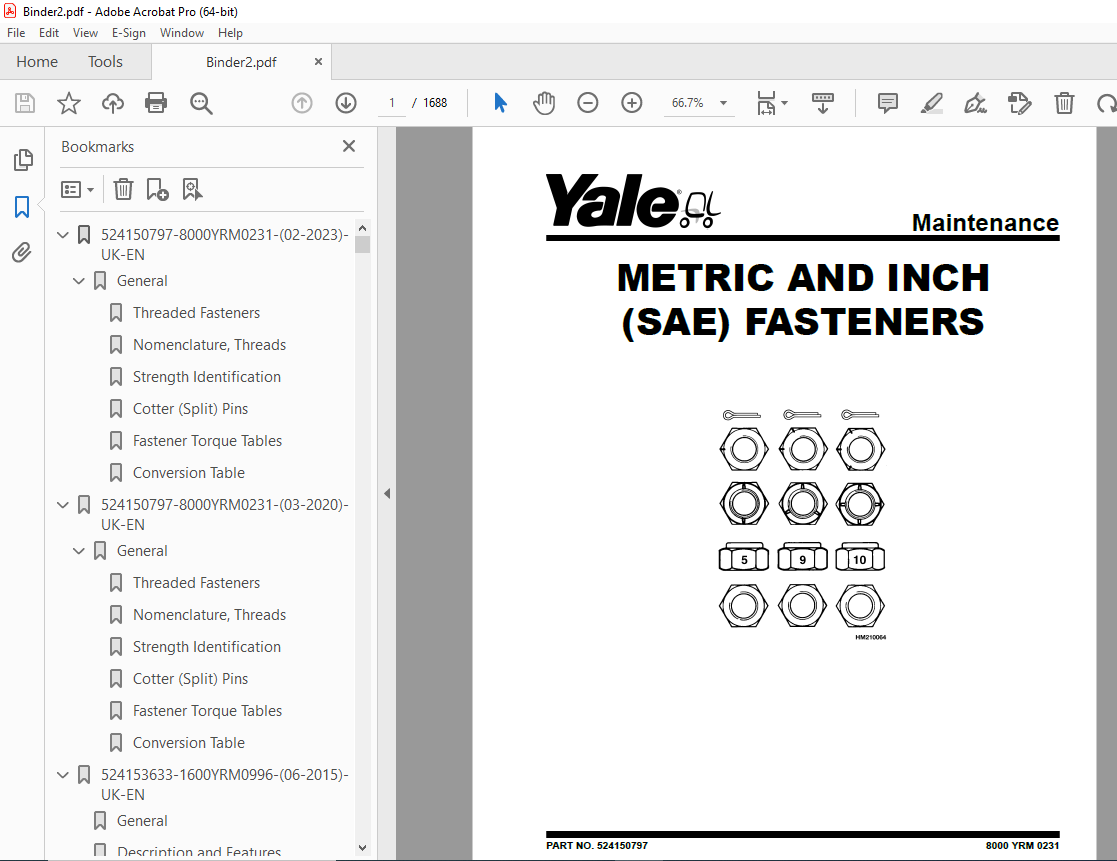Open second Threaded Fasteners bookmark
Image resolution: width=1117 pixels, height=861 pixels.
pyautogui.click(x=196, y=583)
